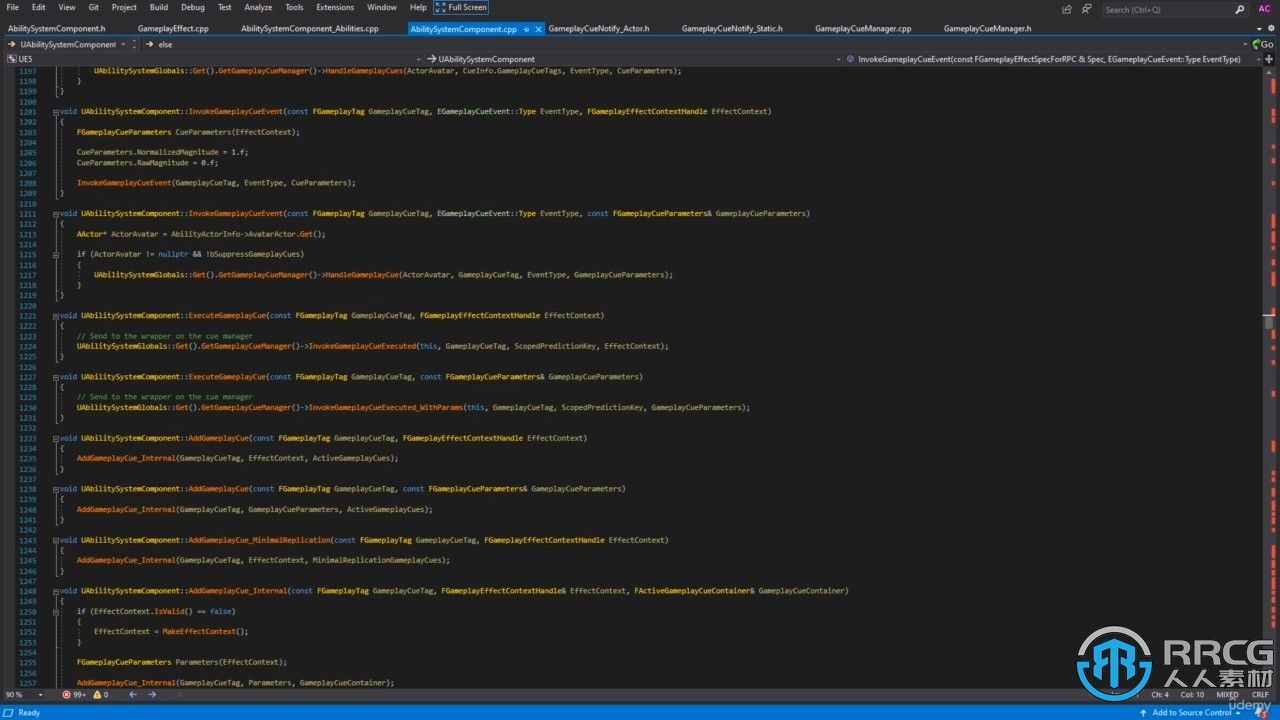This screenshot has height=720, width=1280.
Task: Switch to GameplayCueNotify_Actor.h tab
Action: click(x=598, y=29)
